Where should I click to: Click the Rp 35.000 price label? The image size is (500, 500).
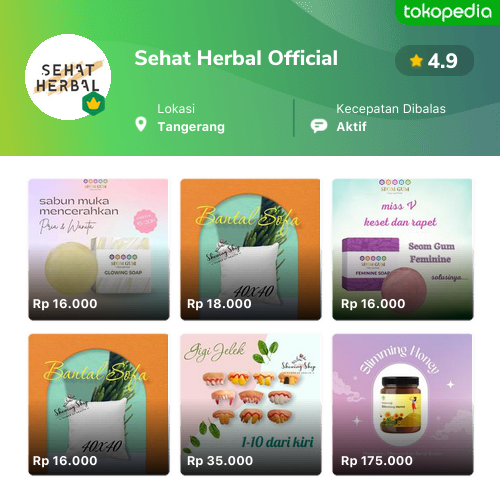[x=220, y=461]
